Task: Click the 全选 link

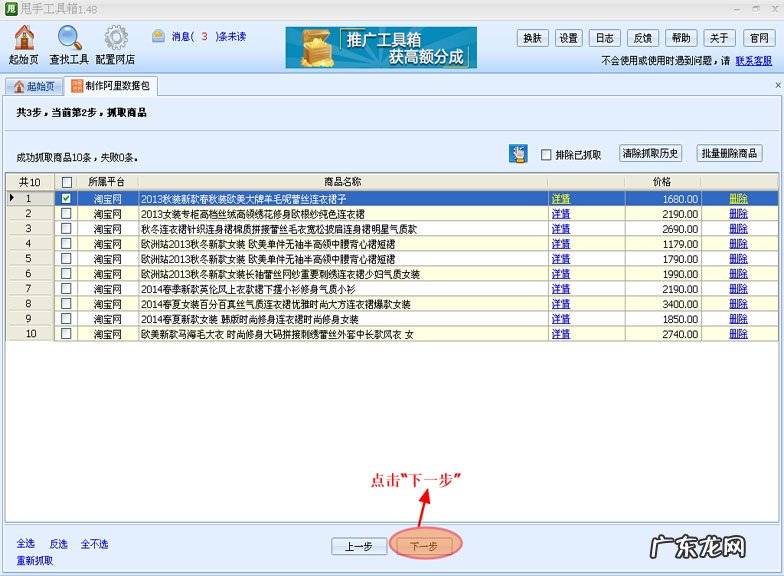Action: click(26, 544)
